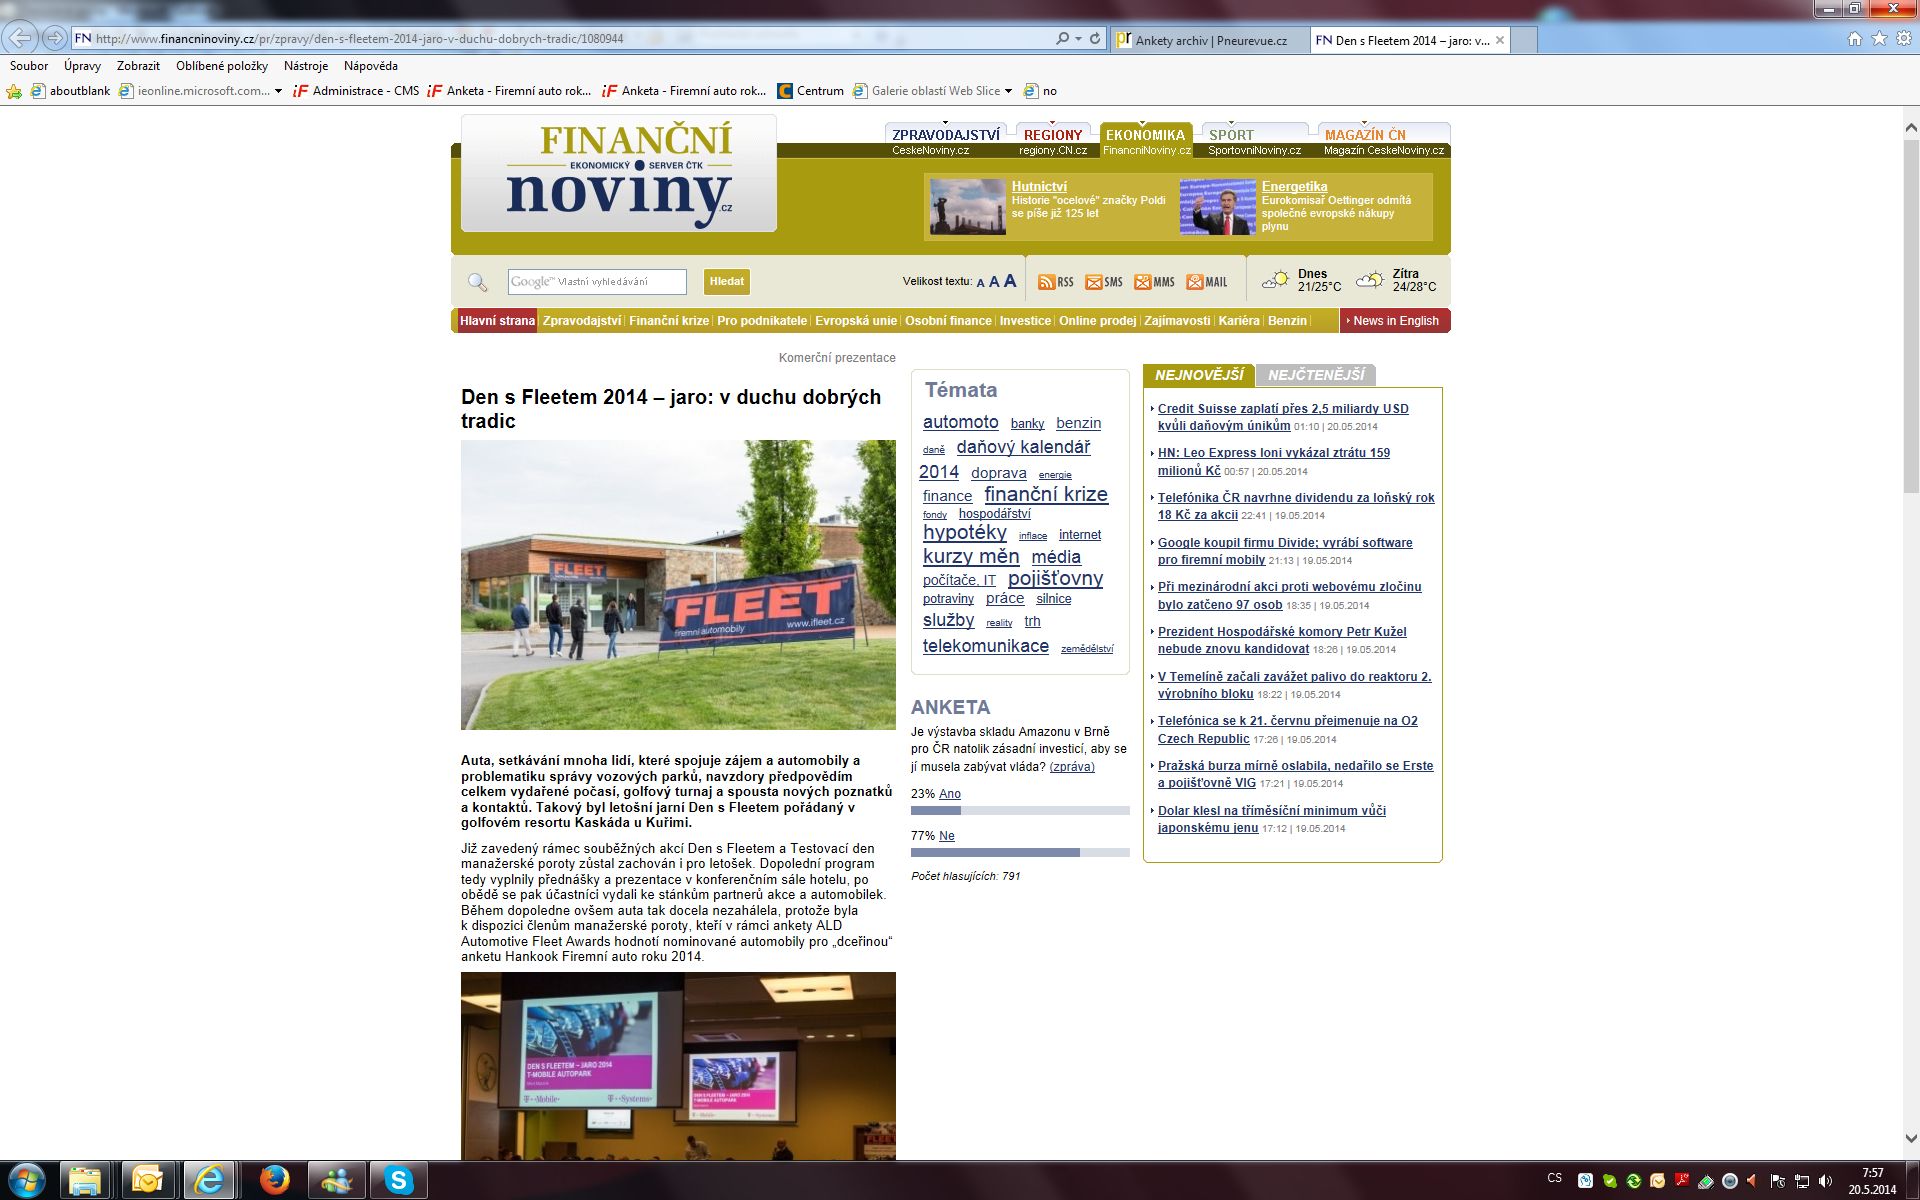This screenshot has height=1200, width=1920.
Task: Click the add-to-favorites bar star icon
Action: [x=14, y=91]
